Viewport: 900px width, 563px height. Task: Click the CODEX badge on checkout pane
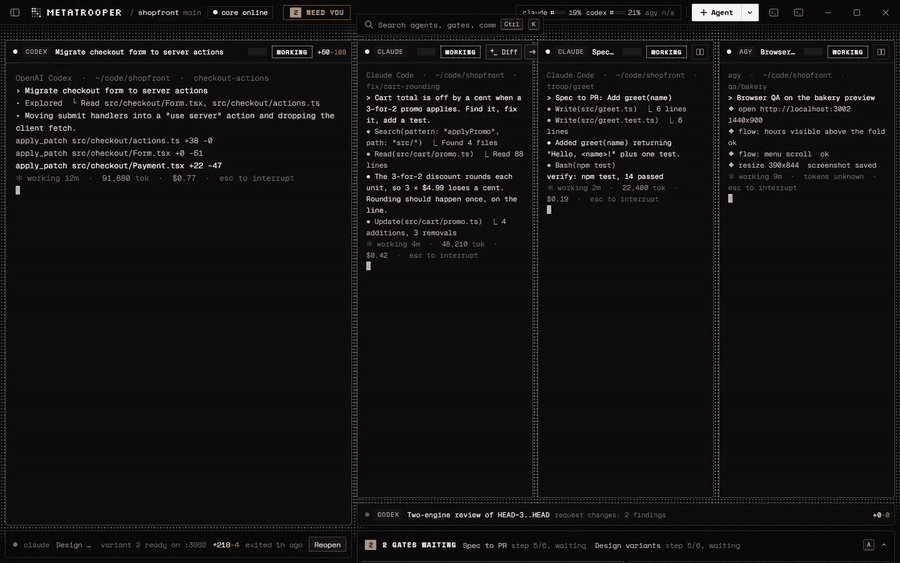coord(36,52)
